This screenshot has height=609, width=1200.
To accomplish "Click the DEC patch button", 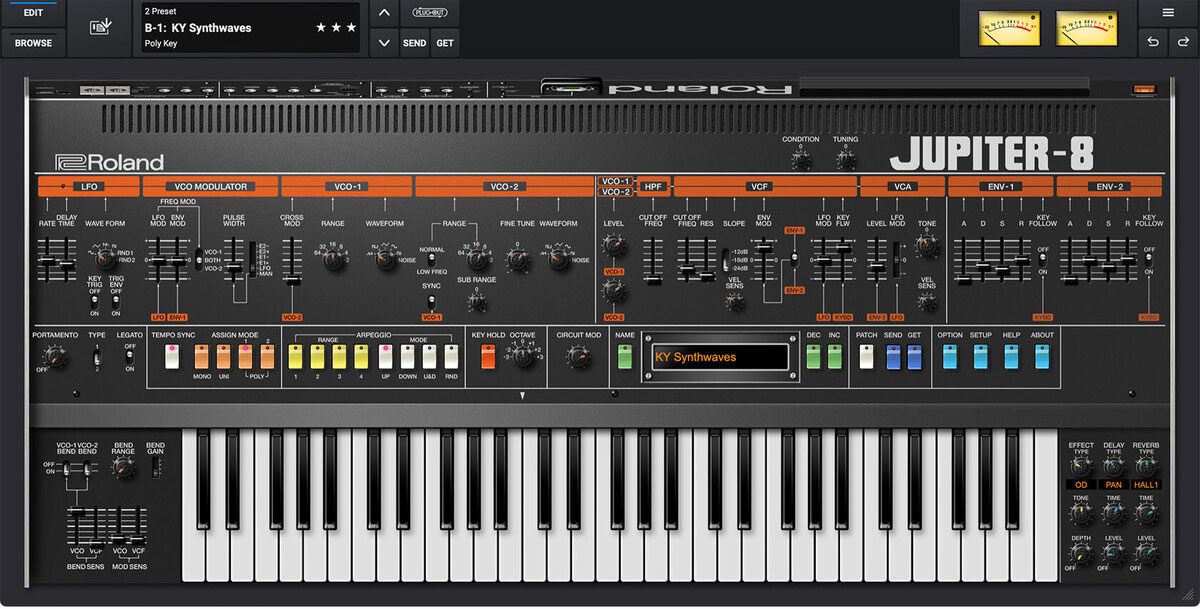I will click(x=813, y=357).
